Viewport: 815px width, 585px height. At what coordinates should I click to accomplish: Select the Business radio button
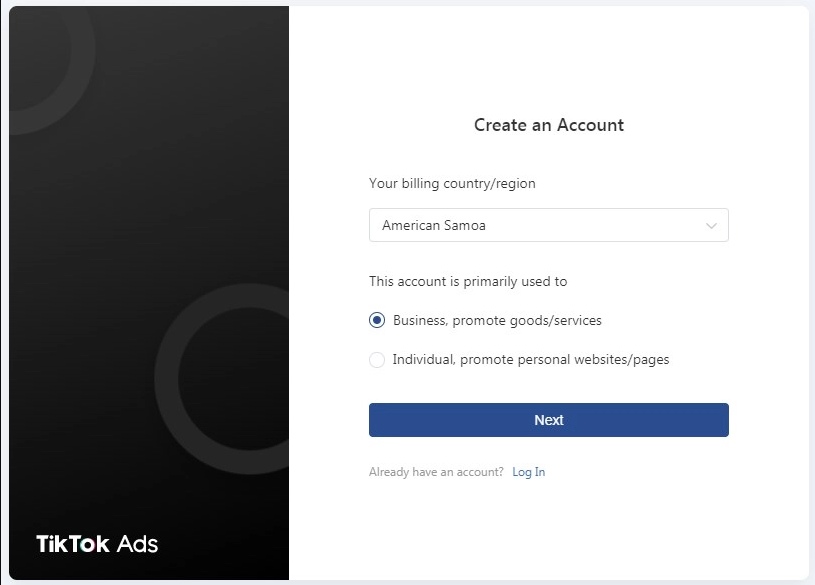[377, 320]
